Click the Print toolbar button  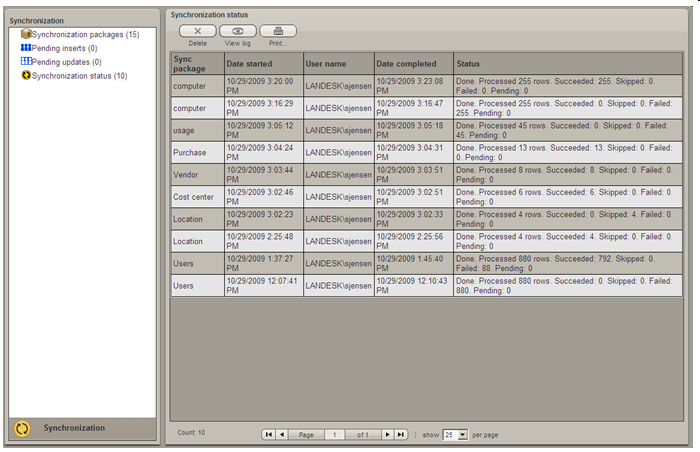(278, 31)
